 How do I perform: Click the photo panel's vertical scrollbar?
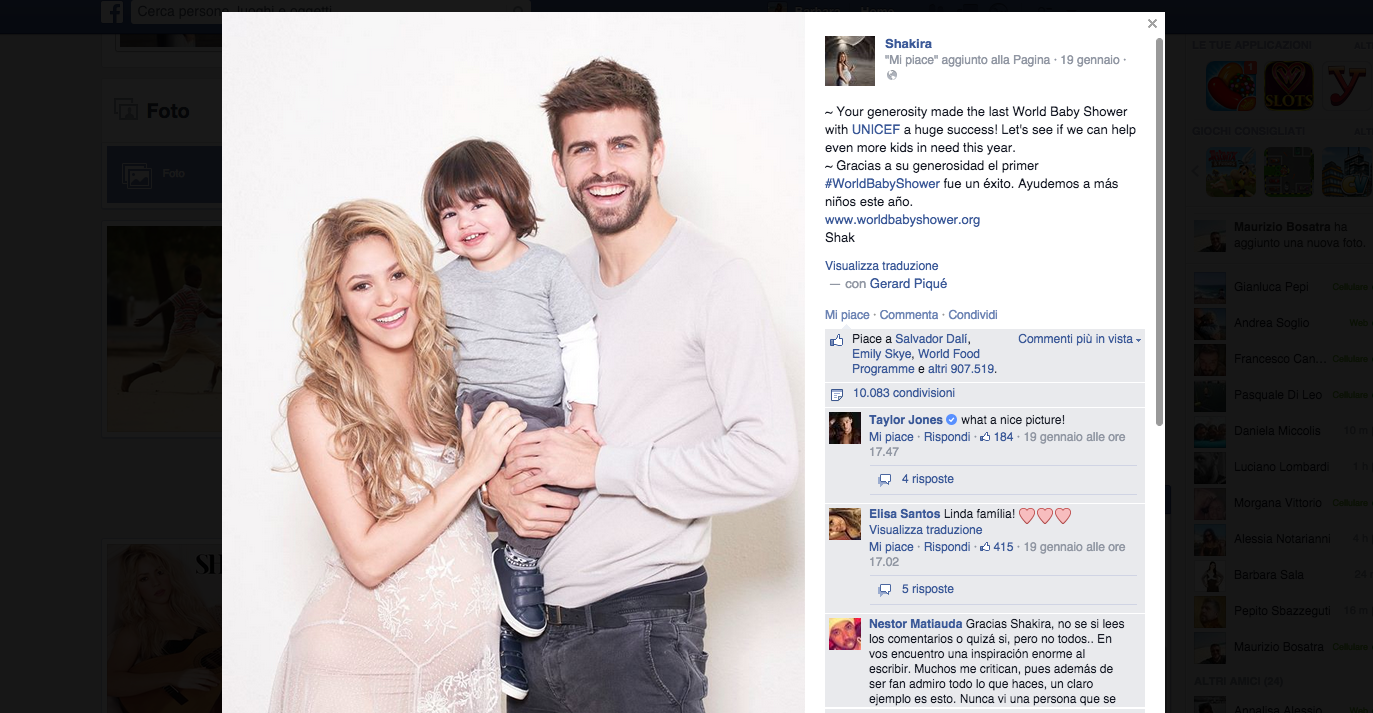[1159, 232]
